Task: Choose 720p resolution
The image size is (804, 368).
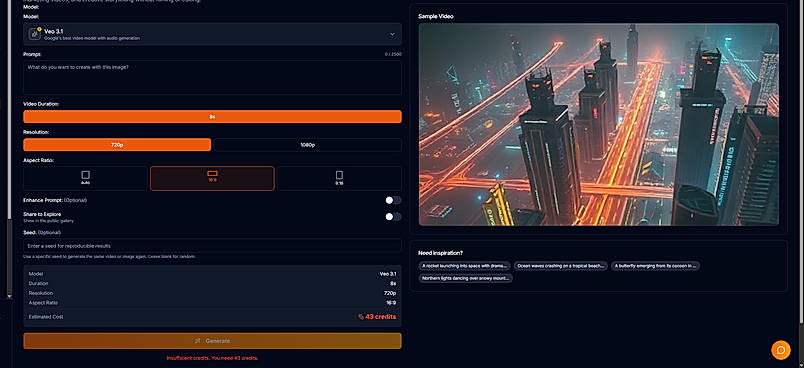Action: [x=117, y=145]
